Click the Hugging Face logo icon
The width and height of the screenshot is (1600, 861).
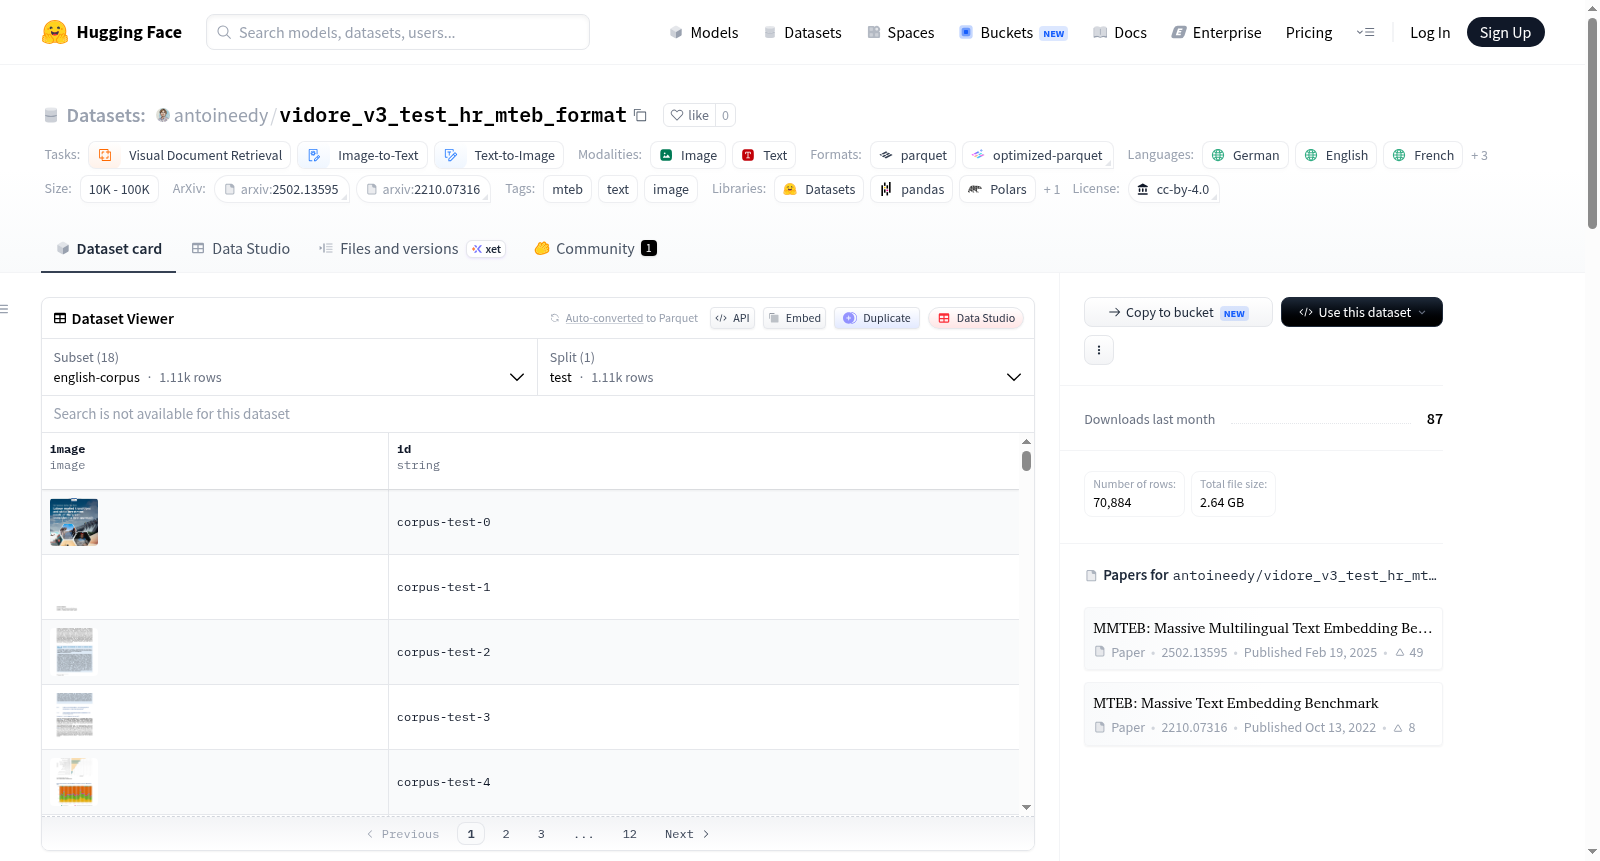pyautogui.click(x=55, y=32)
